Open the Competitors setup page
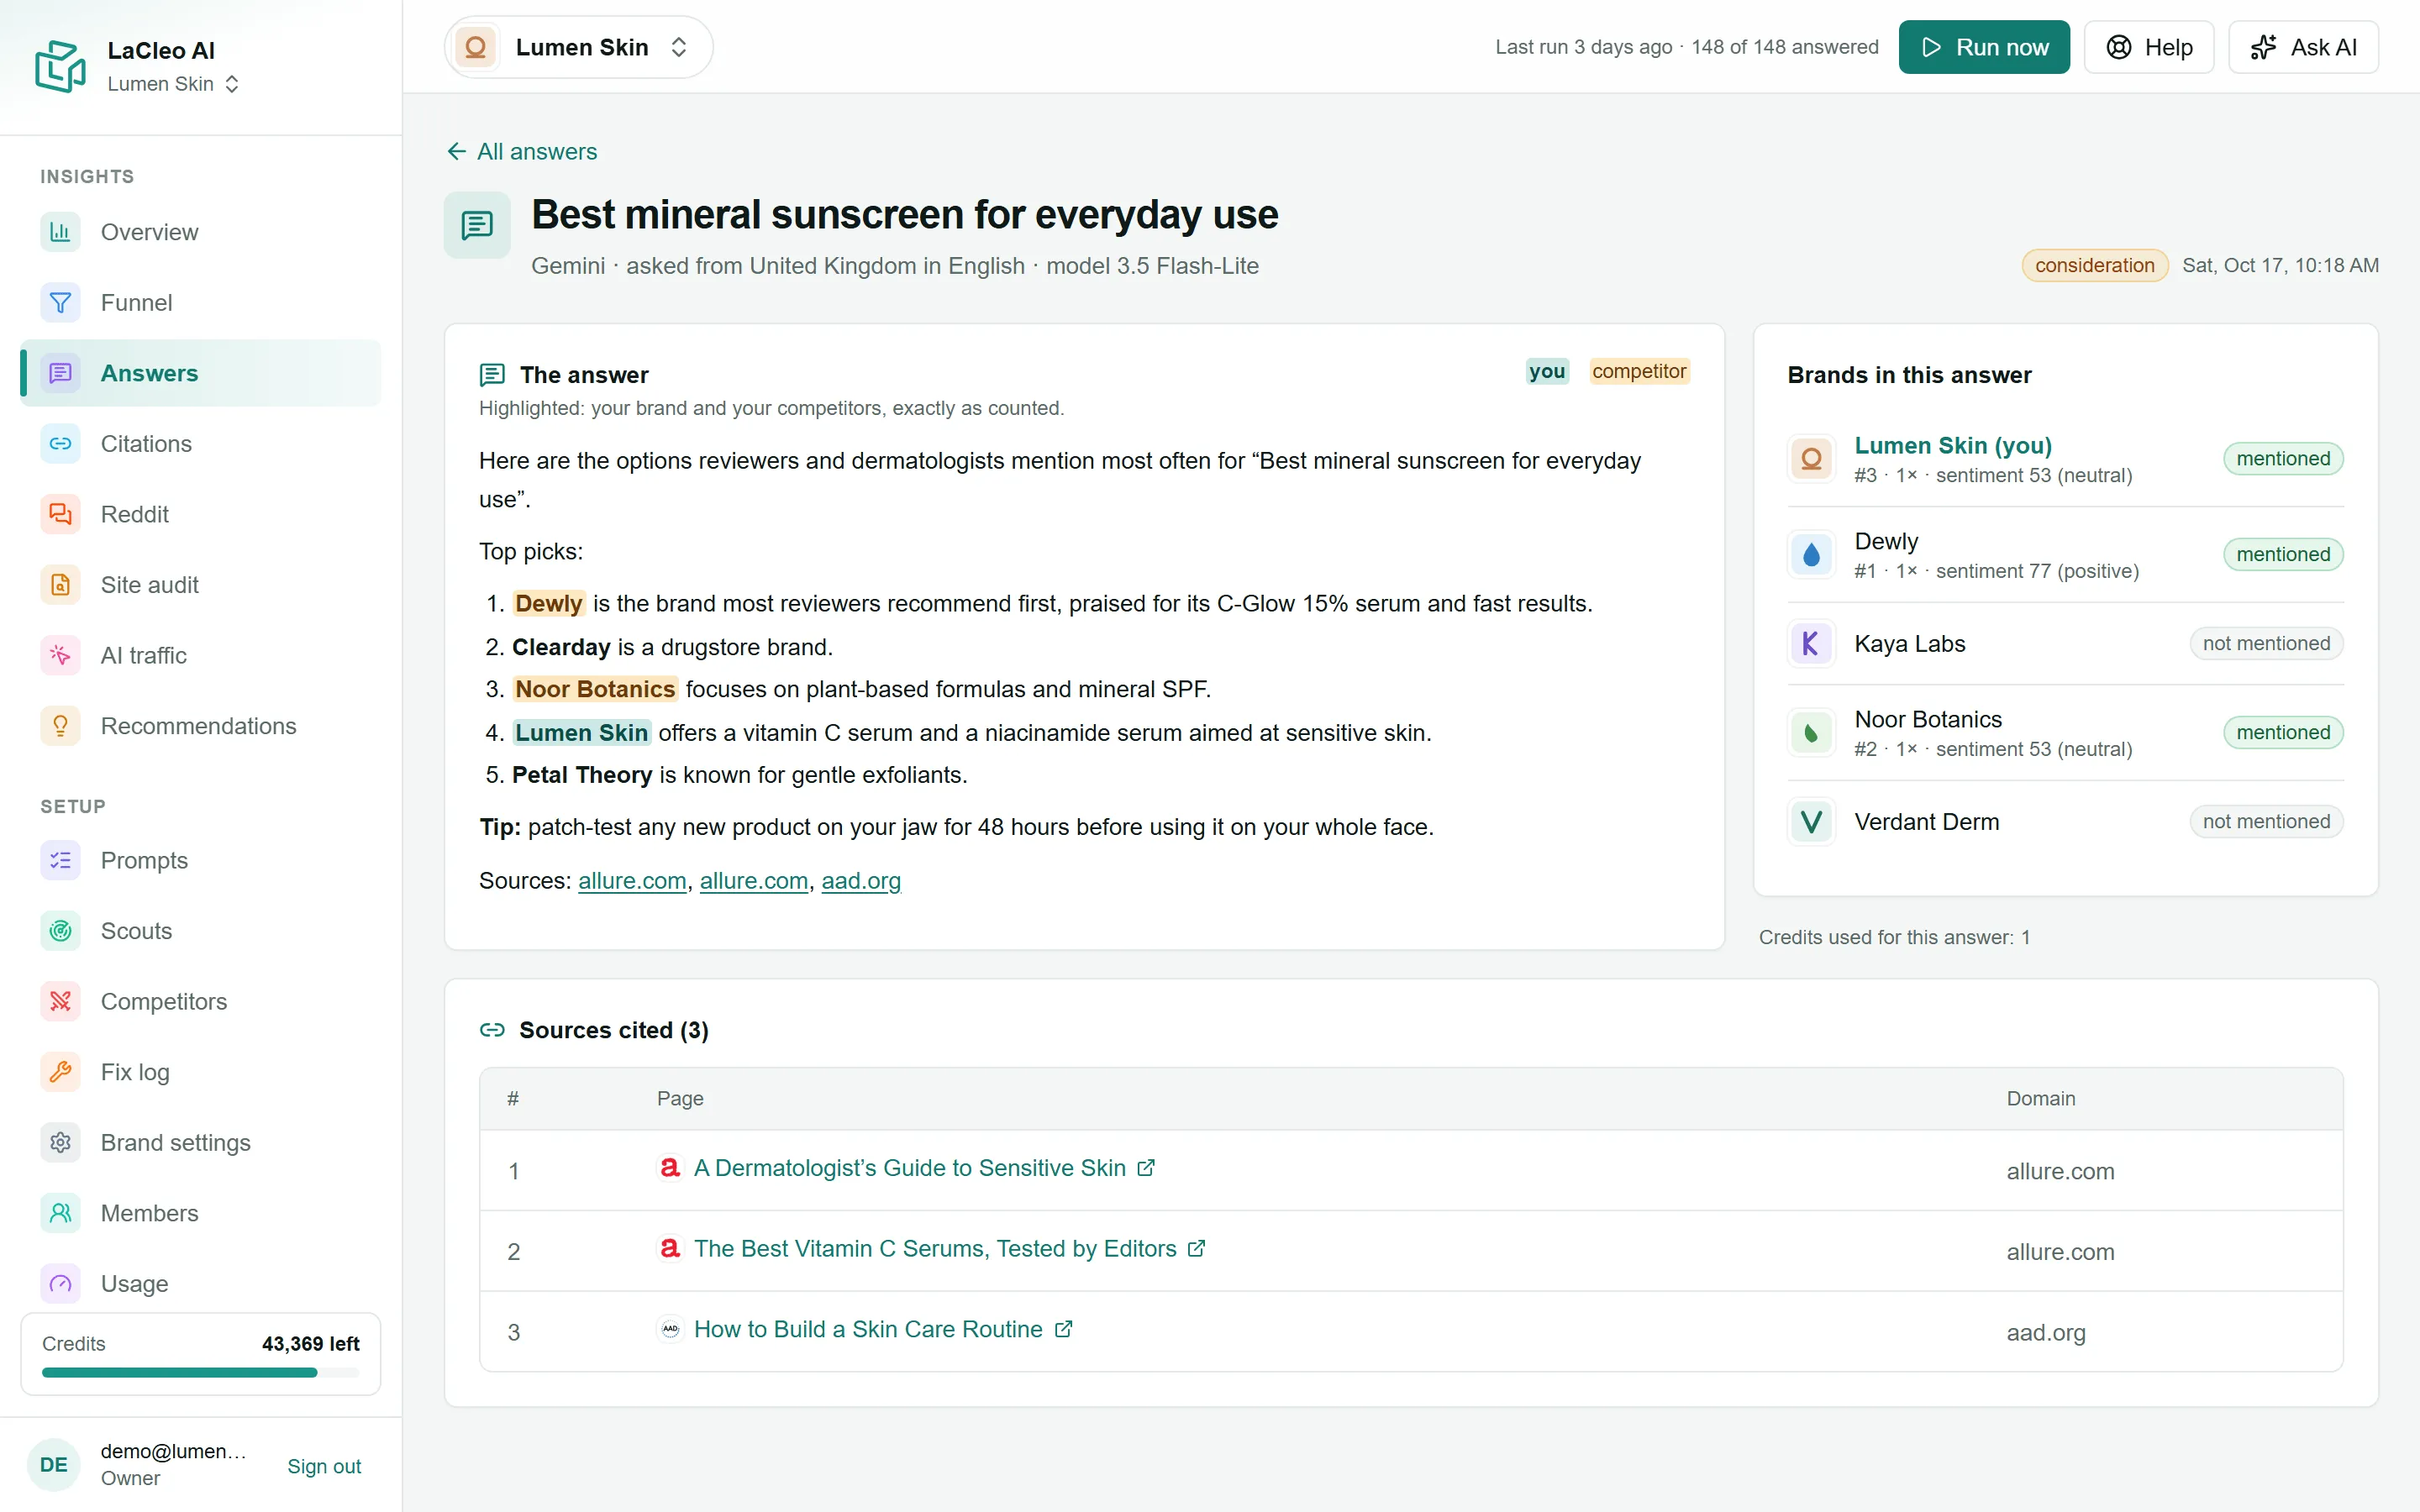 coord(200,1001)
